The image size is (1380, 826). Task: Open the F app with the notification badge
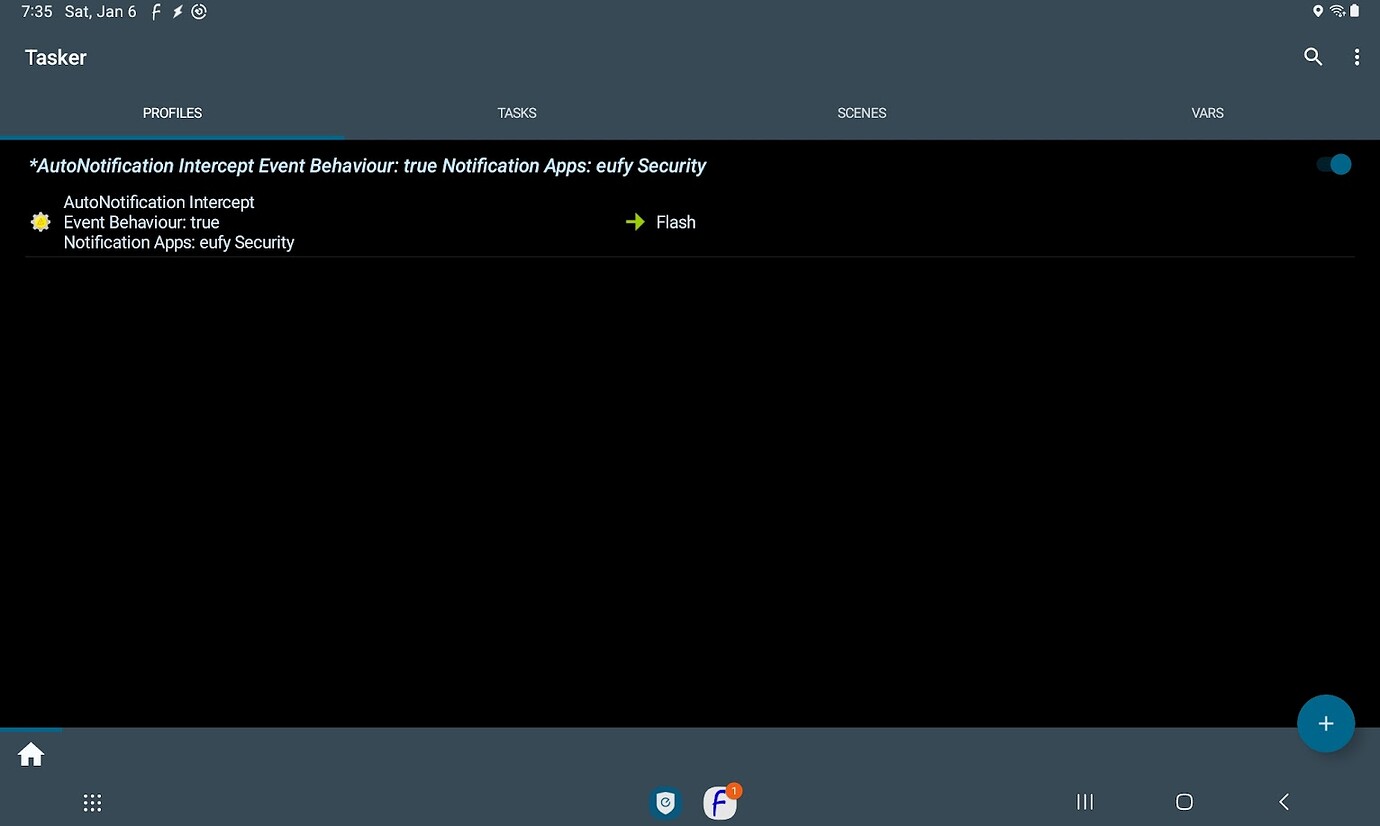pos(720,802)
